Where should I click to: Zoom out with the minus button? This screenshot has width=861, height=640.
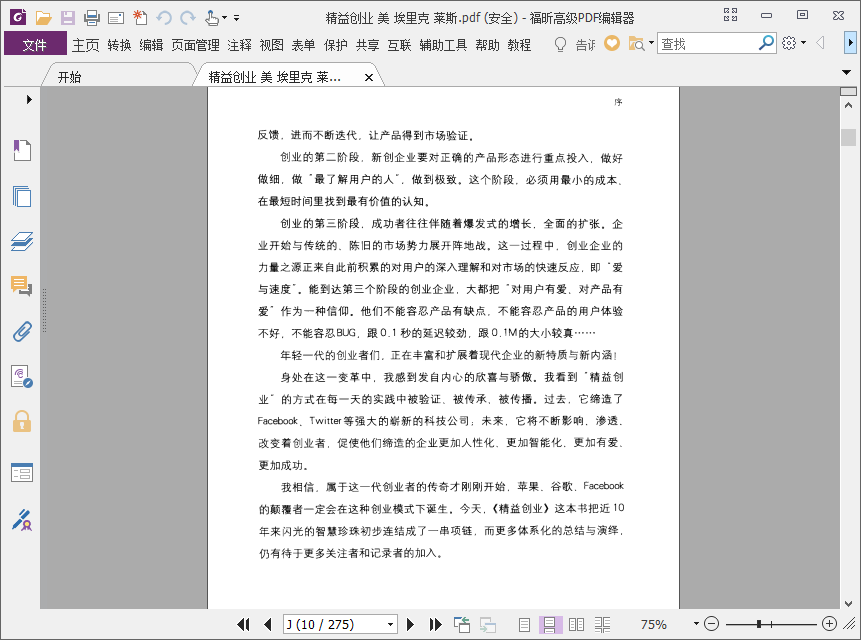pyautogui.click(x=712, y=624)
